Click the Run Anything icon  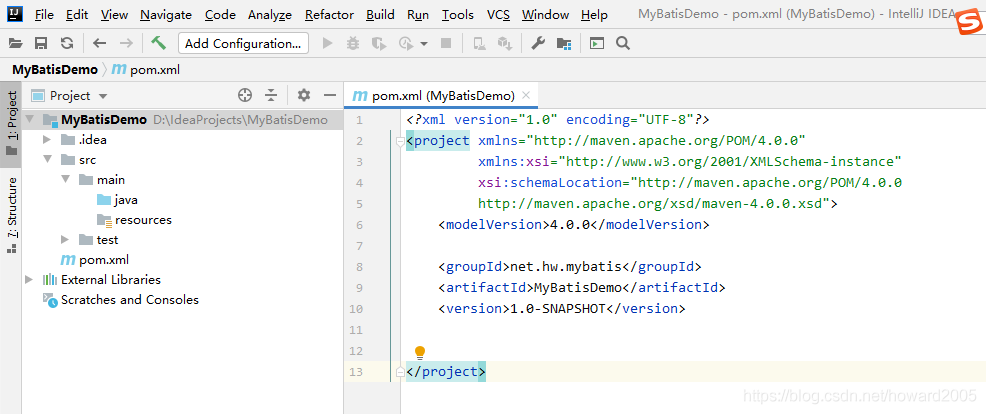tap(596, 43)
